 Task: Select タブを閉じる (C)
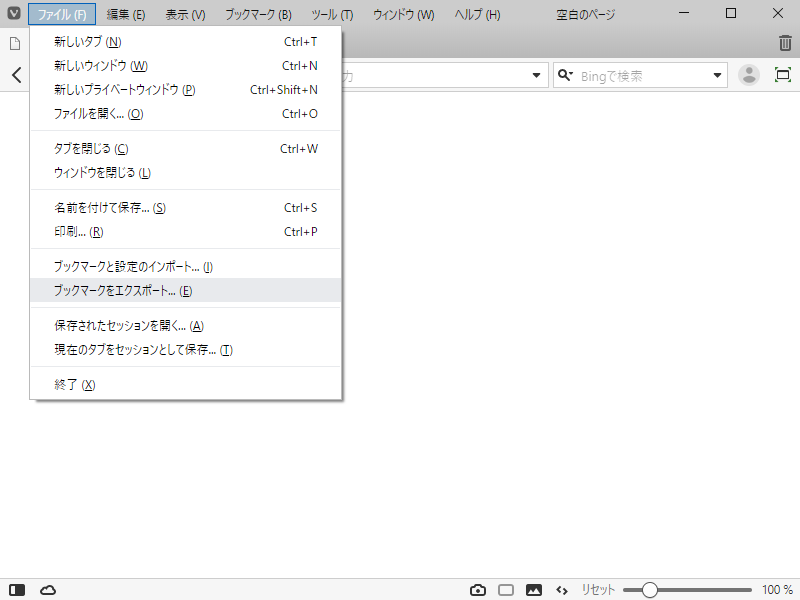186,148
